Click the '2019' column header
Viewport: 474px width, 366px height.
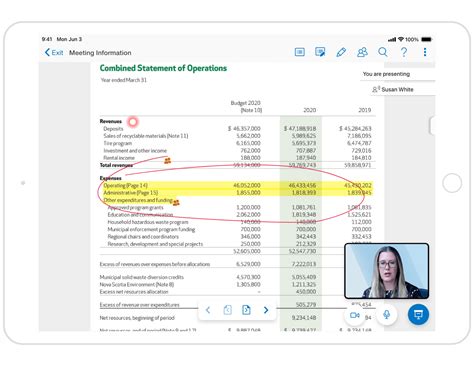click(x=364, y=110)
